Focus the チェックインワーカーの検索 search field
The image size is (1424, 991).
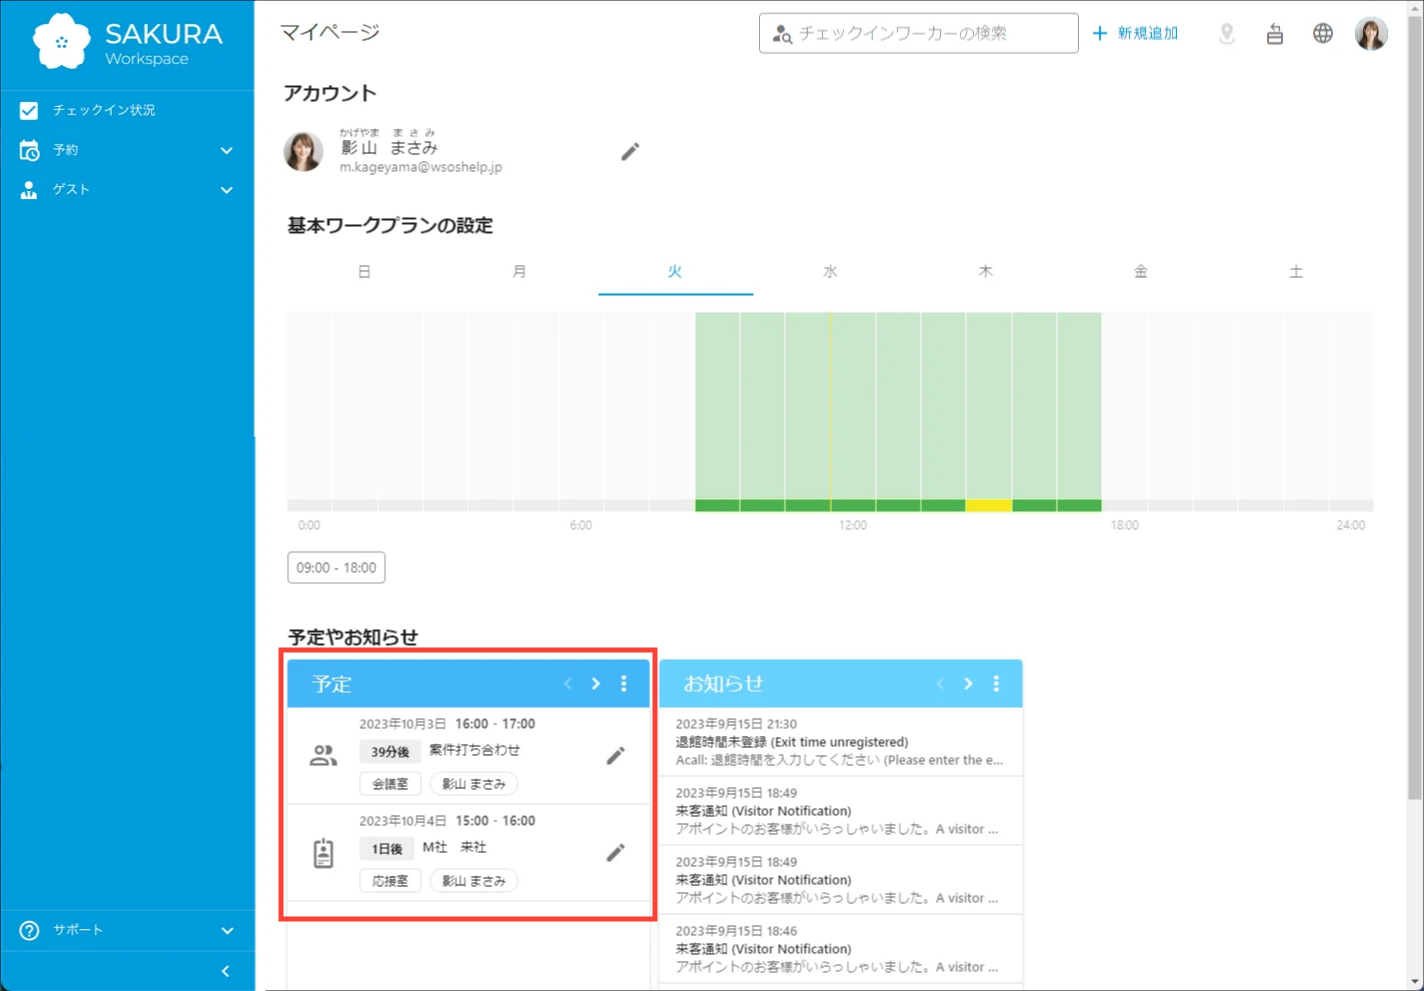[x=930, y=34]
